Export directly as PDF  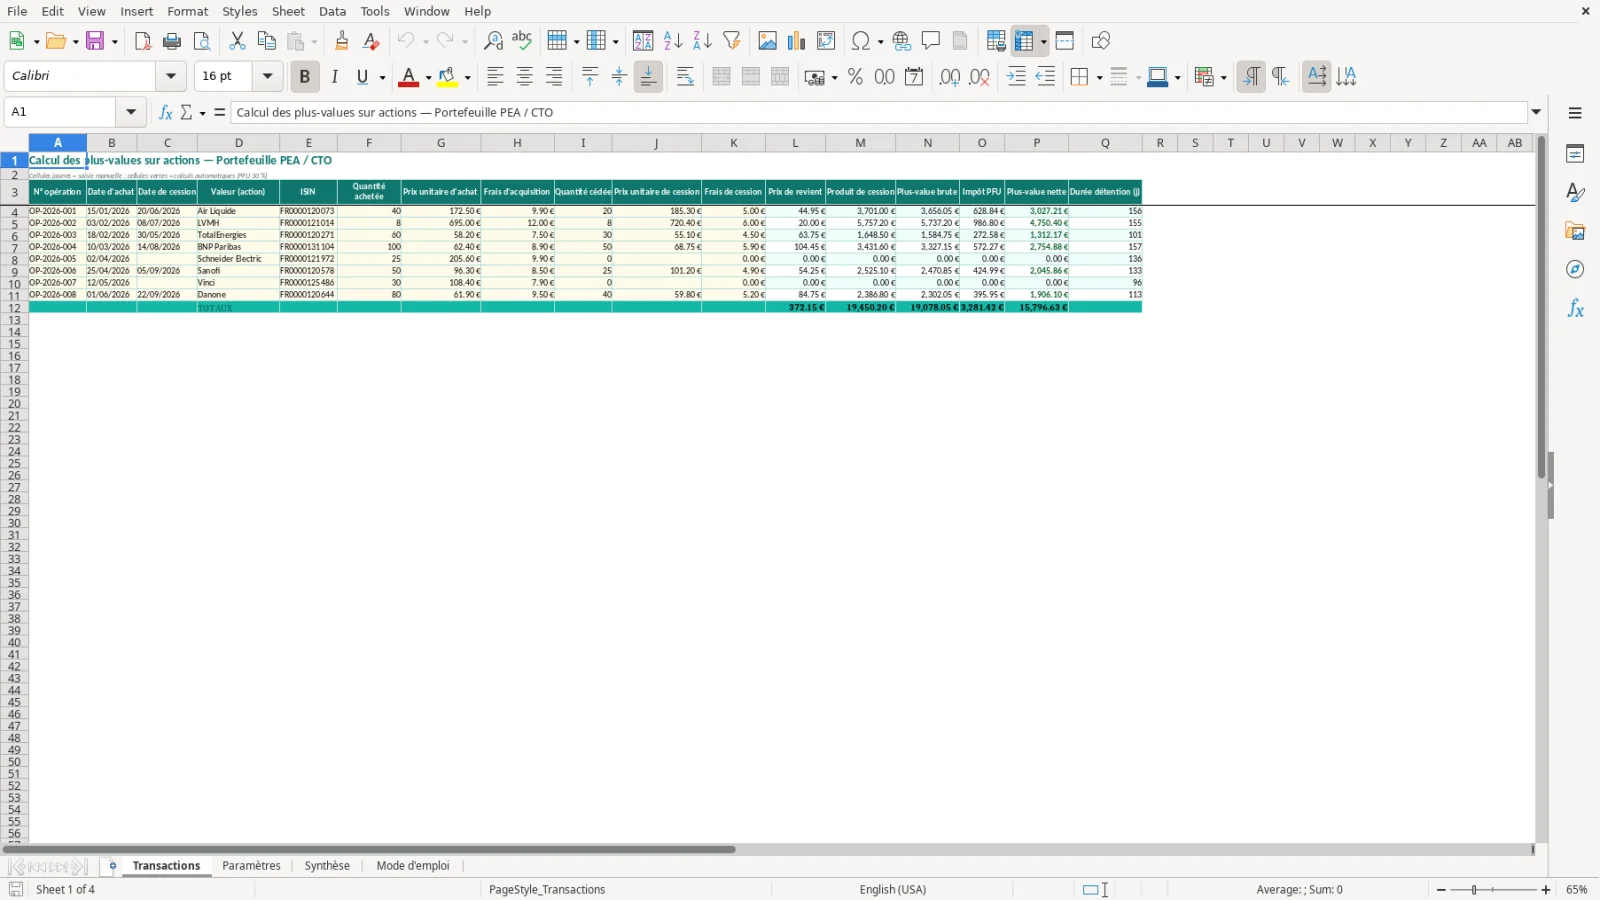[x=143, y=41]
